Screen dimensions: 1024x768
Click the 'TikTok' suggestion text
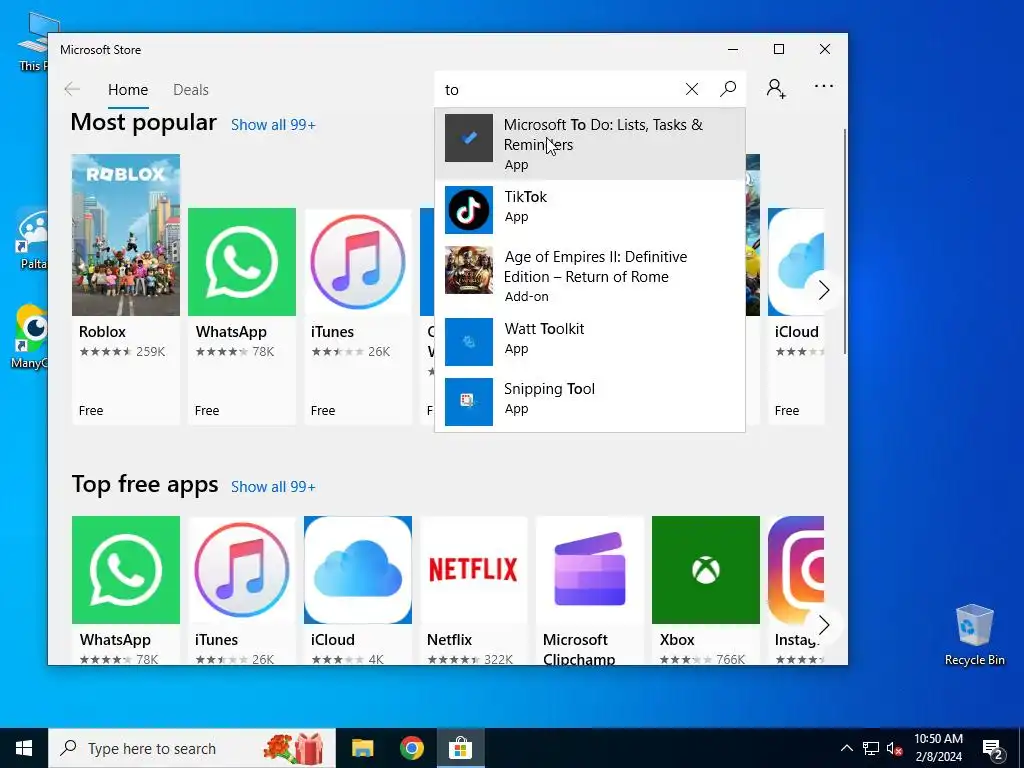click(x=526, y=197)
